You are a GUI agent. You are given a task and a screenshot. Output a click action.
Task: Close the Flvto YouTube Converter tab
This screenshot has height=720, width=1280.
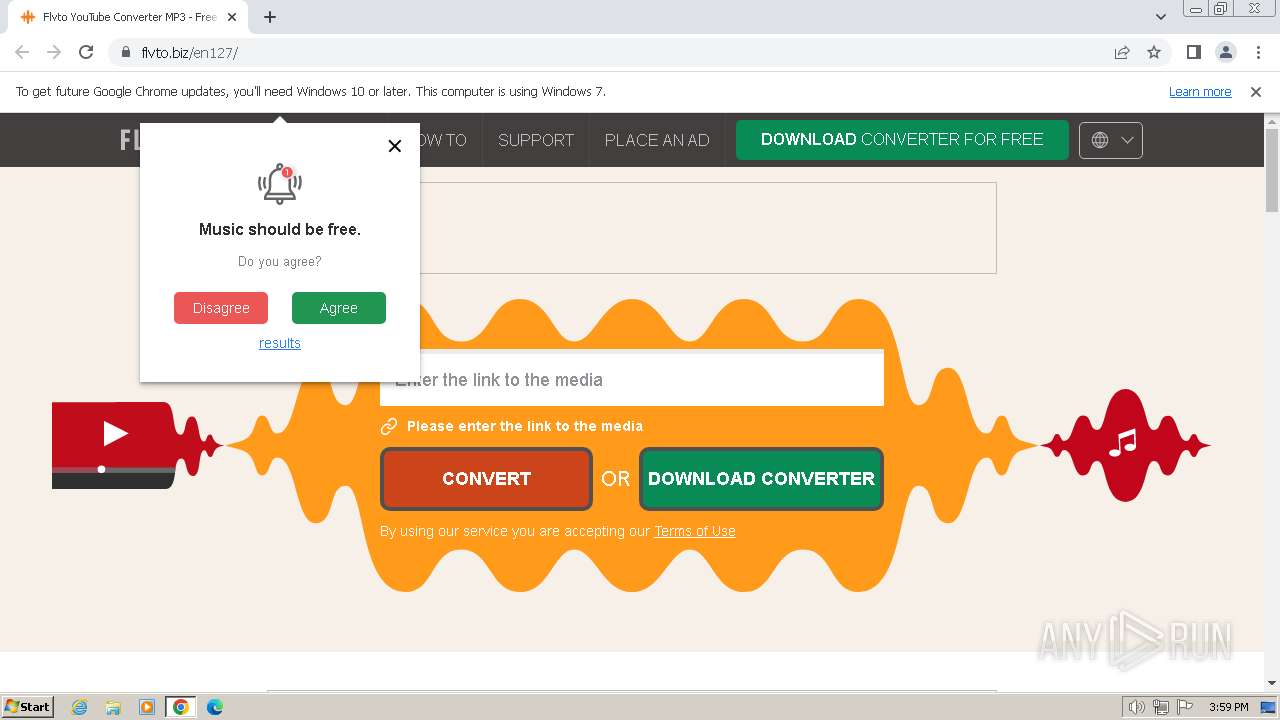tap(233, 17)
